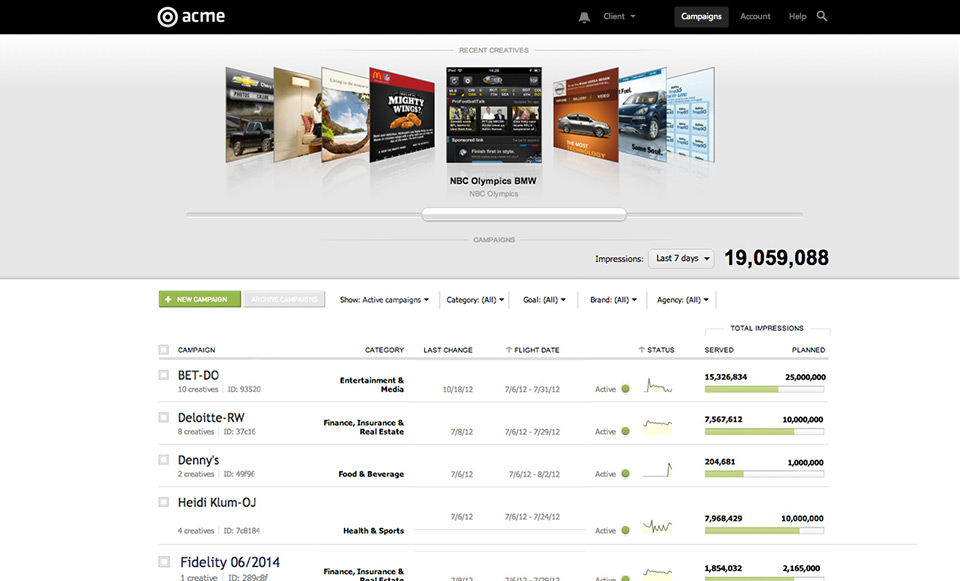Click the 'Health & Sports' category cell
The width and height of the screenshot is (960, 581).
tap(373, 531)
